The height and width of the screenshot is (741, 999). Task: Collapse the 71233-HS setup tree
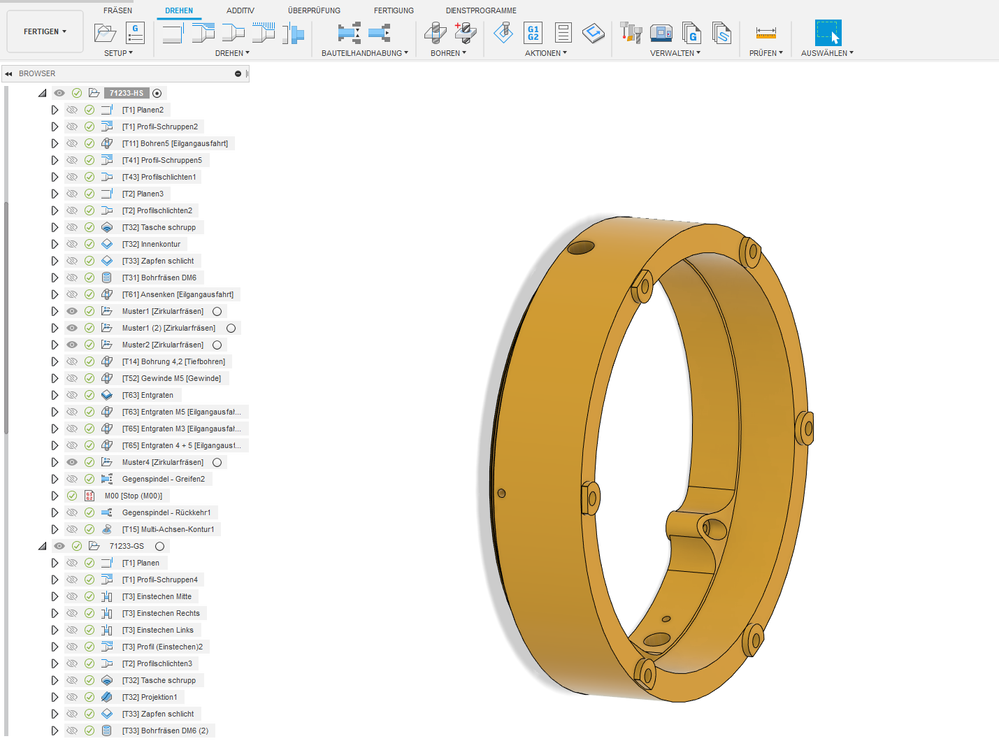click(42, 93)
